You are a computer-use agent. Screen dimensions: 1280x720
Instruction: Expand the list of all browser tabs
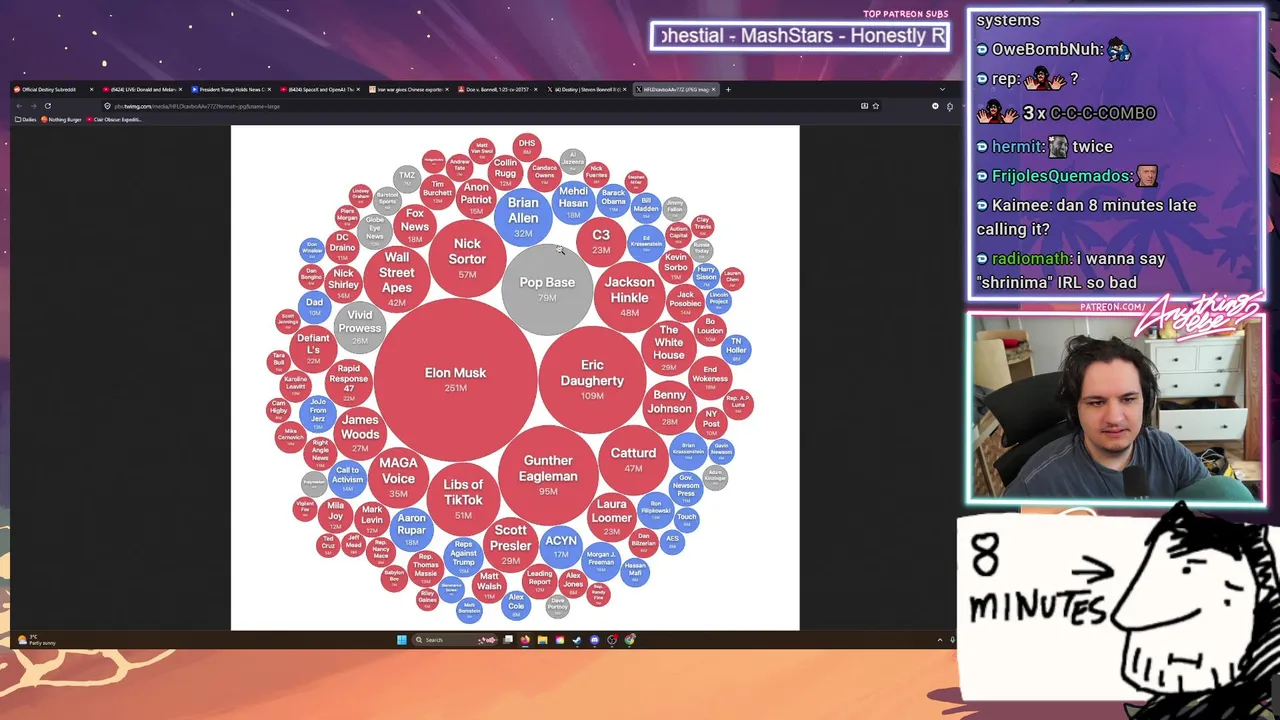point(942,90)
